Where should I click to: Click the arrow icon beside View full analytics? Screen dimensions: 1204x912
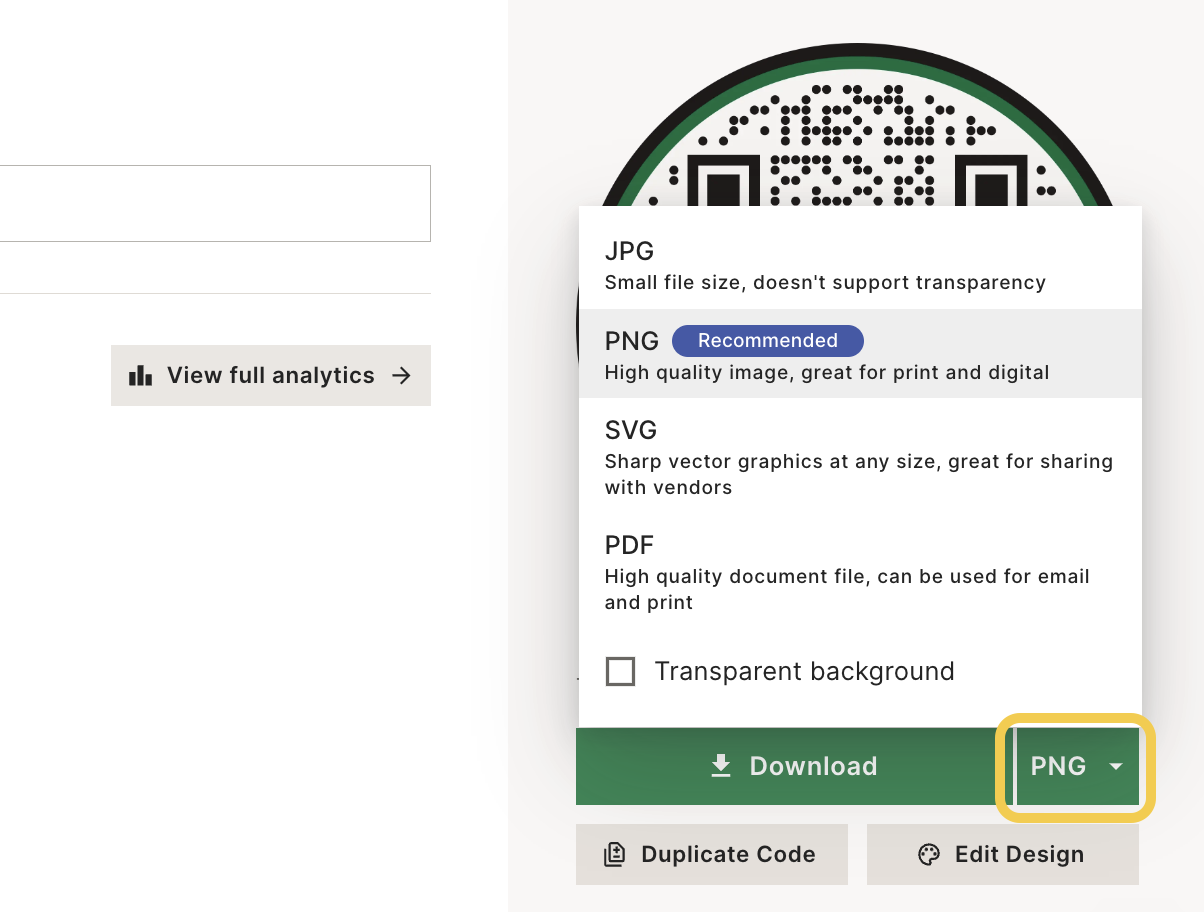click(401, 376)
